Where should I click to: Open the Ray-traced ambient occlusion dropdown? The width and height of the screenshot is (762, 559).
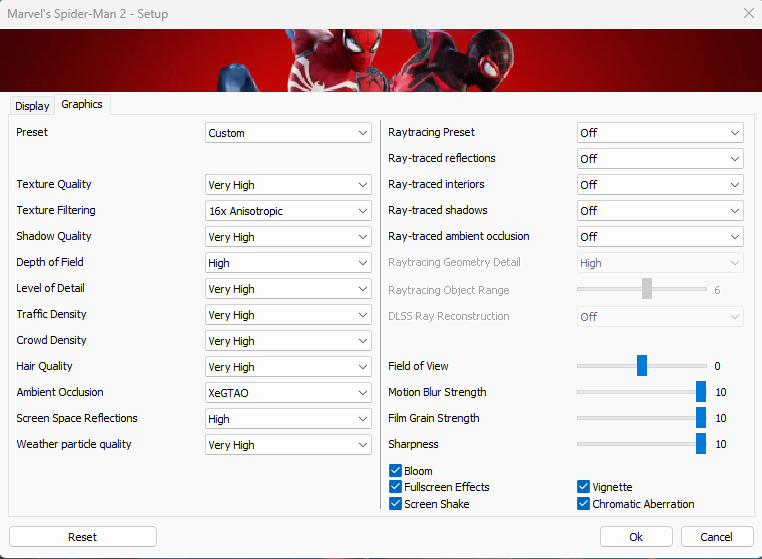coord(660,237)
